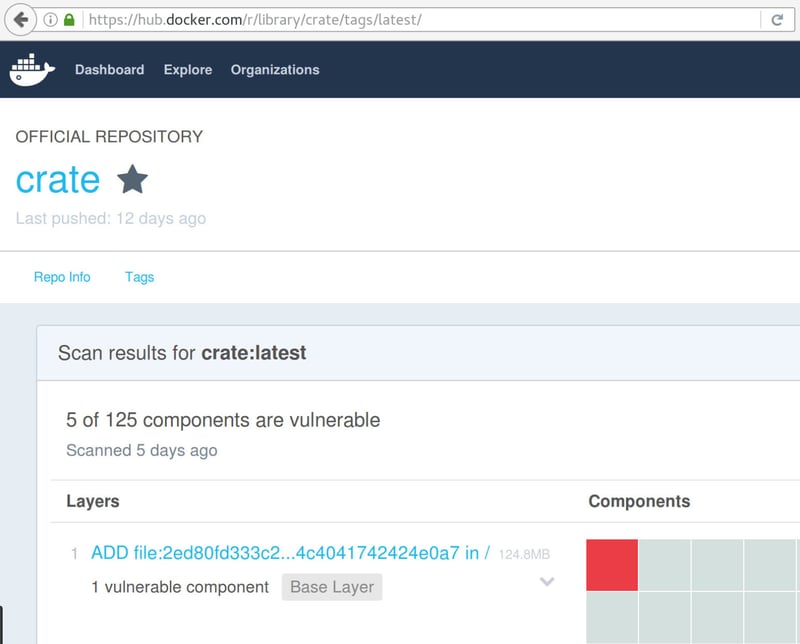
Task: Open the crate repository title link
Action: tap(58, 180)
